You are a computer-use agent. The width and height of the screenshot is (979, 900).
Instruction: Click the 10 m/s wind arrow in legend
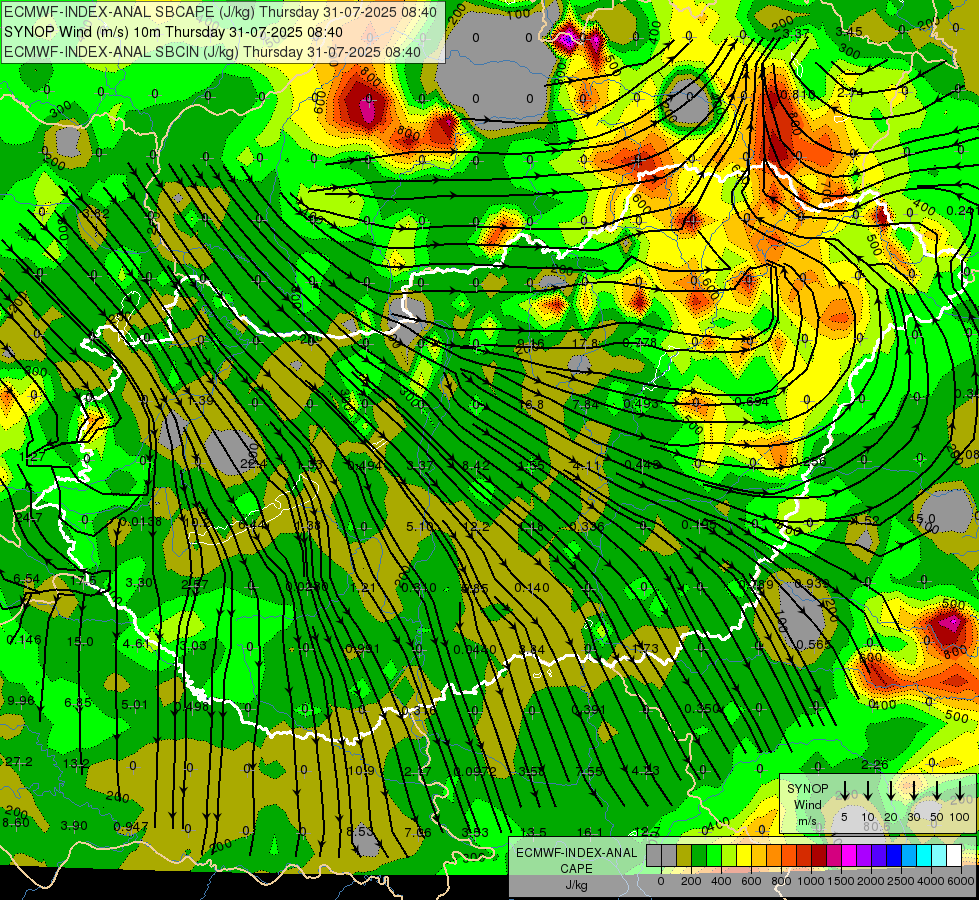[x=867, y=790]
